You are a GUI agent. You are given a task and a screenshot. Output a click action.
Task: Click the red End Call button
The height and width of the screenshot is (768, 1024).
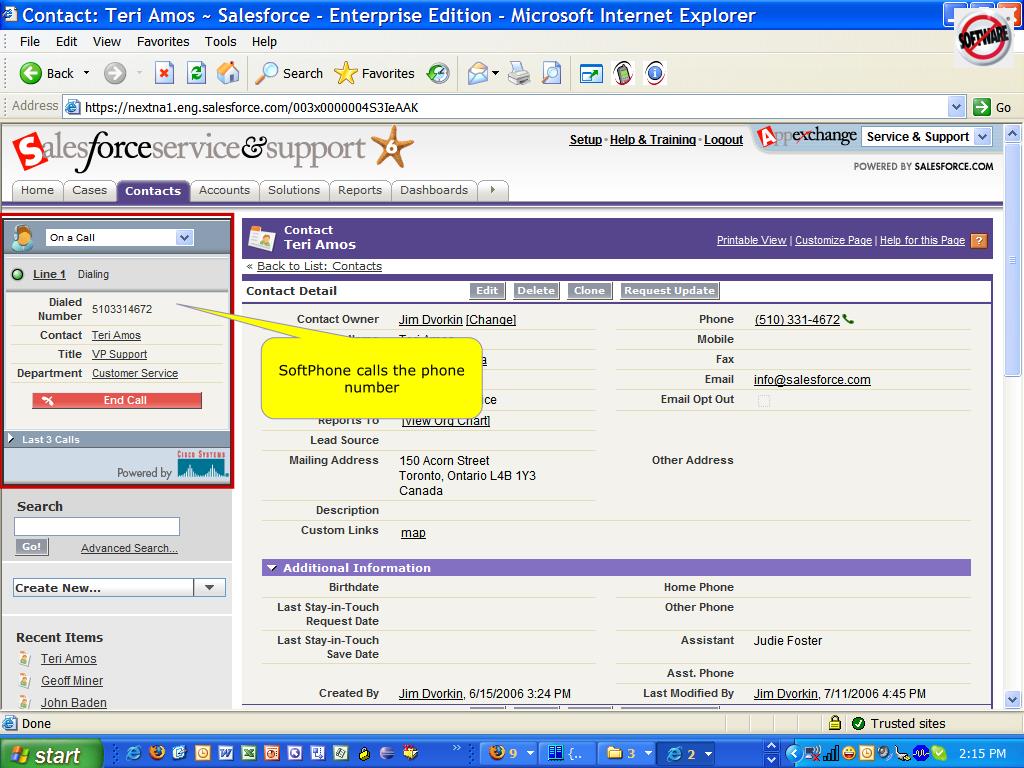pos(117,400)
